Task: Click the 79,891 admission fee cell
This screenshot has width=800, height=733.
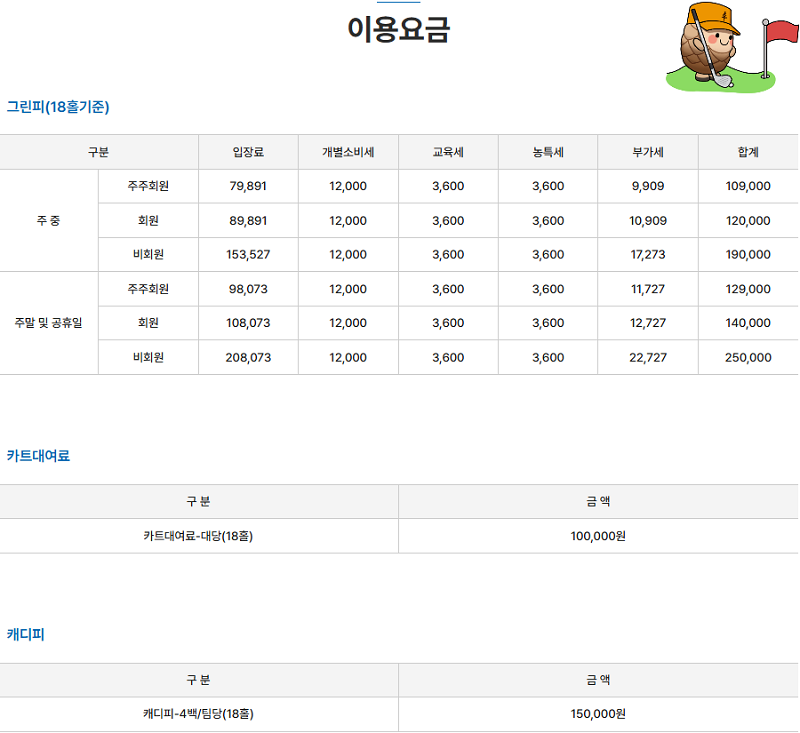Action: click(x=248, y=186)
